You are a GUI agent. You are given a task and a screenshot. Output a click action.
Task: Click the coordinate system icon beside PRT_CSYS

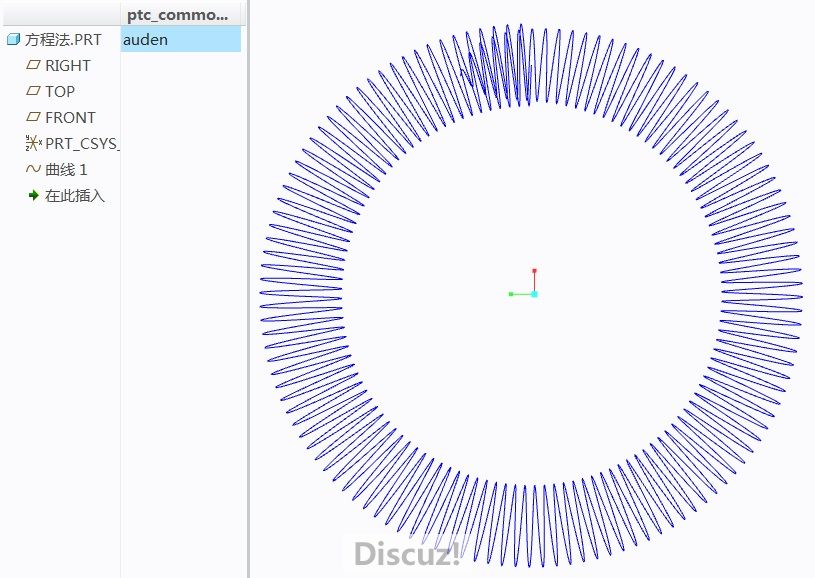(x=34, y=143)
